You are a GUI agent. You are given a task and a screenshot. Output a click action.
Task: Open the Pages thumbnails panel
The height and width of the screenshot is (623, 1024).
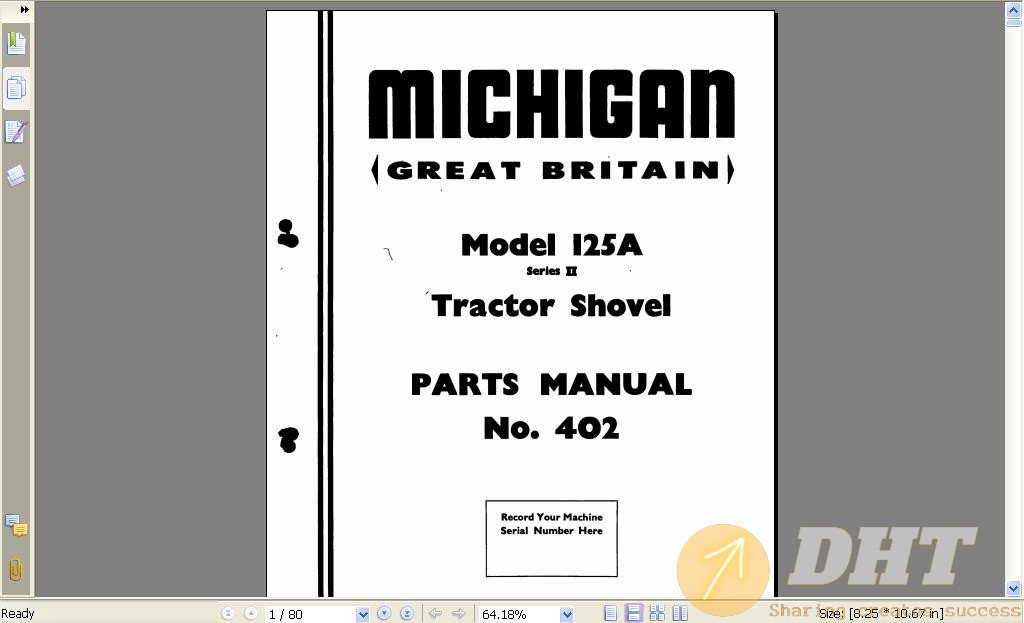[16, 88]
